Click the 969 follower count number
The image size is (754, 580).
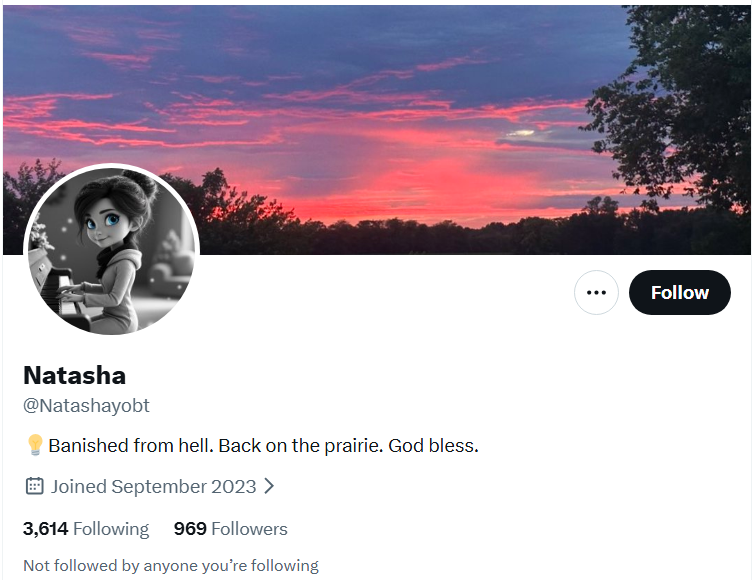click(190, 529)
